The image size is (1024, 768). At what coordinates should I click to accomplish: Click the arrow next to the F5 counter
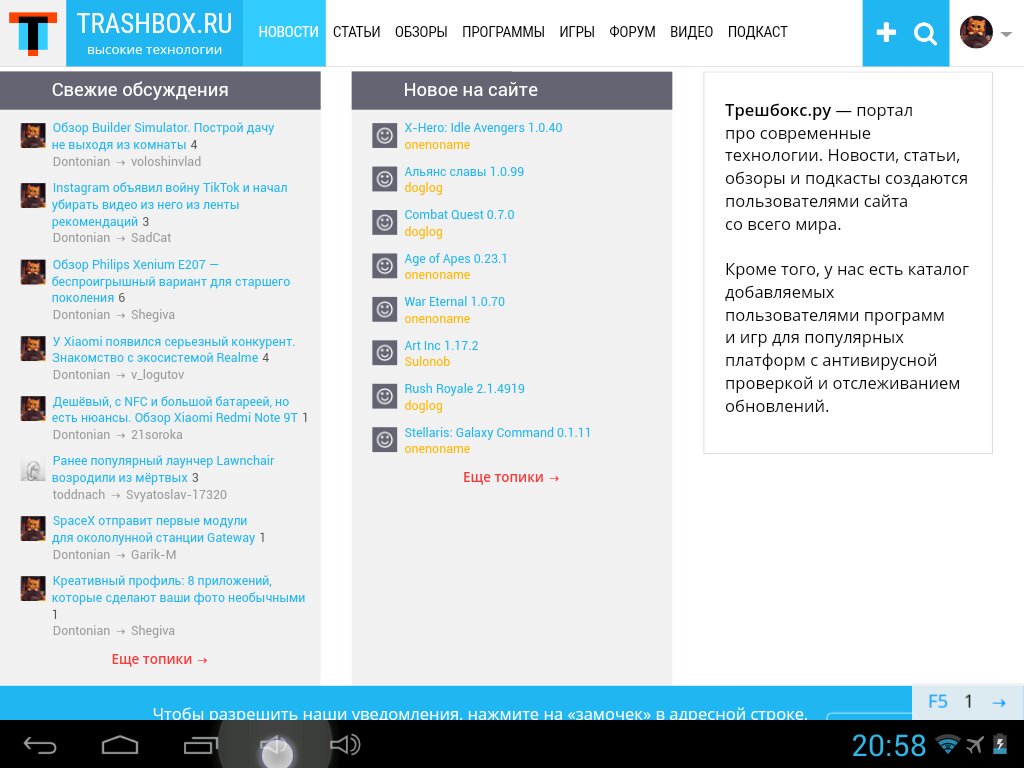tap(999, 703)
